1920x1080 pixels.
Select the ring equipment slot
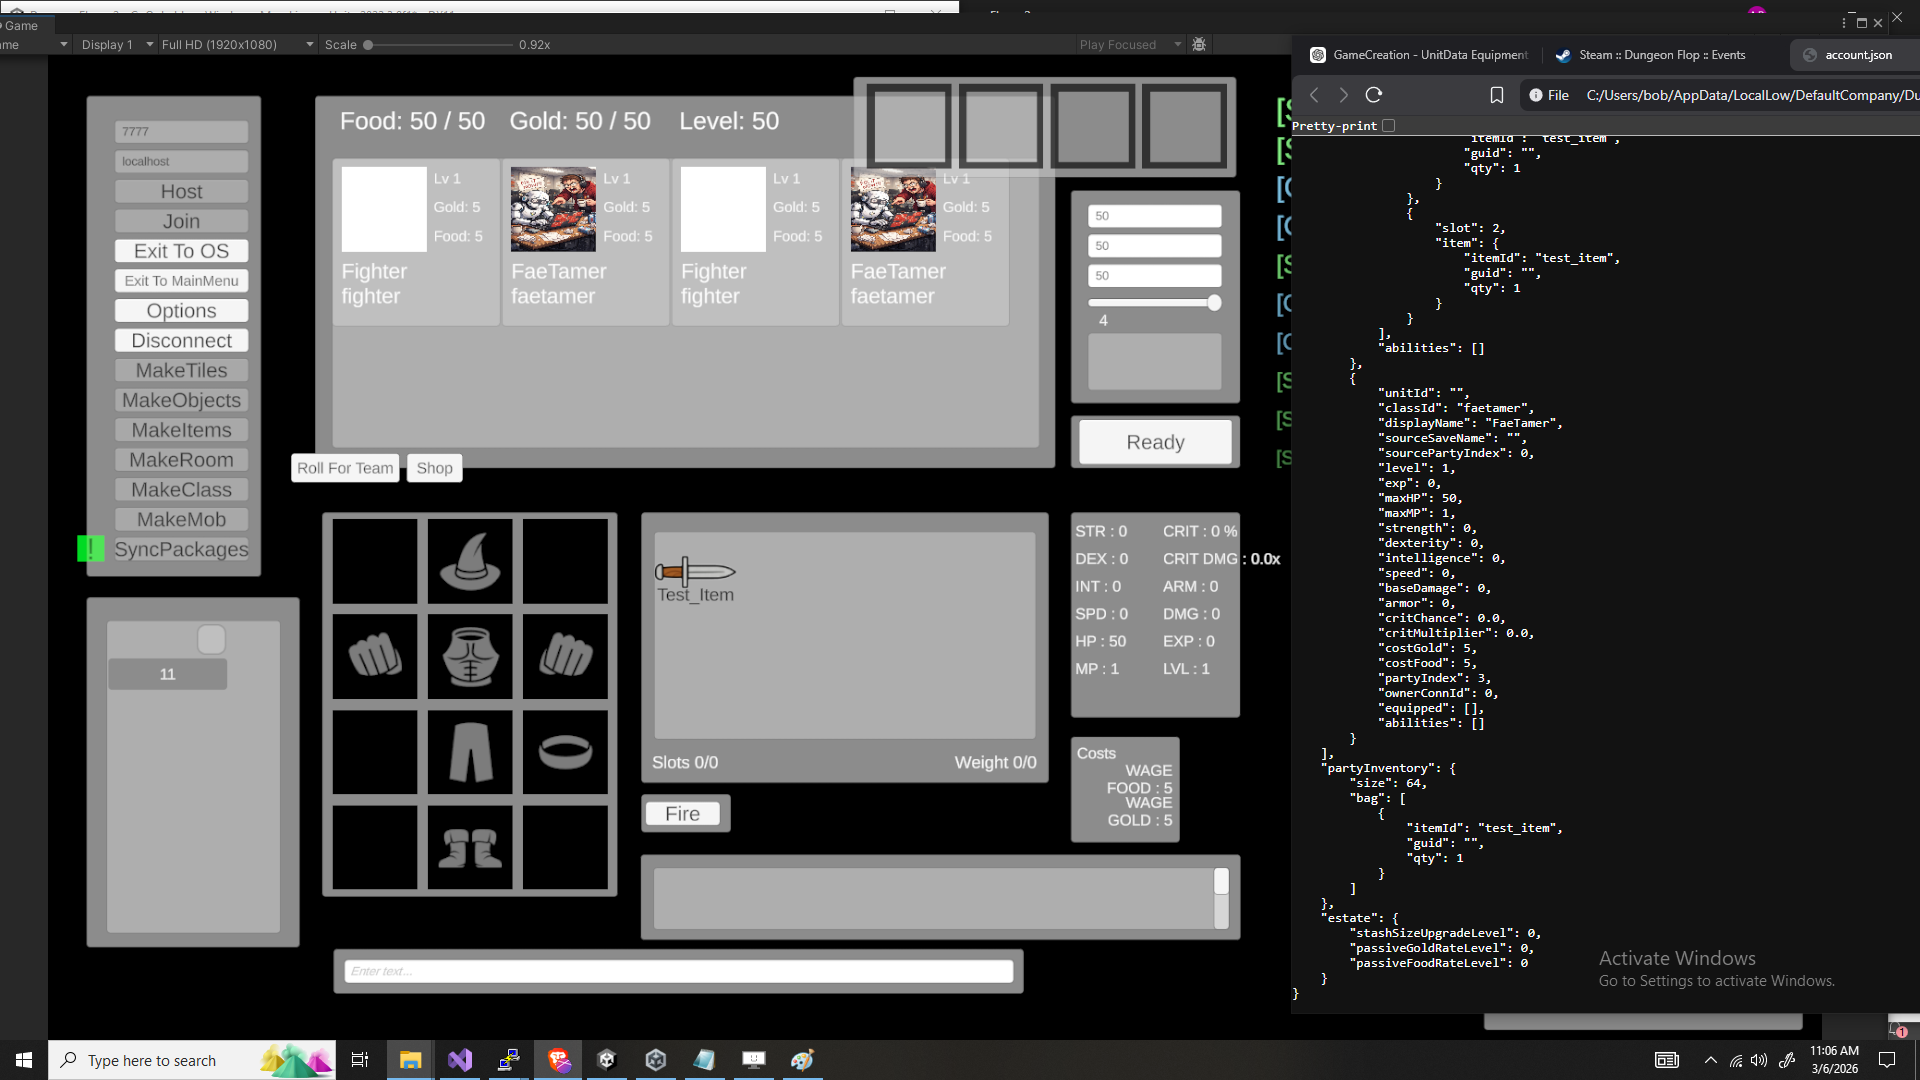point(565,752)
